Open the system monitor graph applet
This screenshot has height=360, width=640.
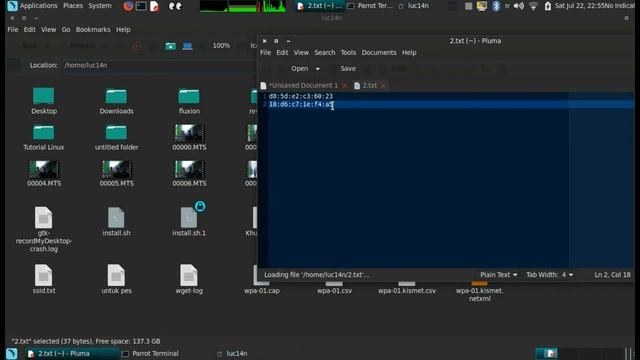coord(243,6)
